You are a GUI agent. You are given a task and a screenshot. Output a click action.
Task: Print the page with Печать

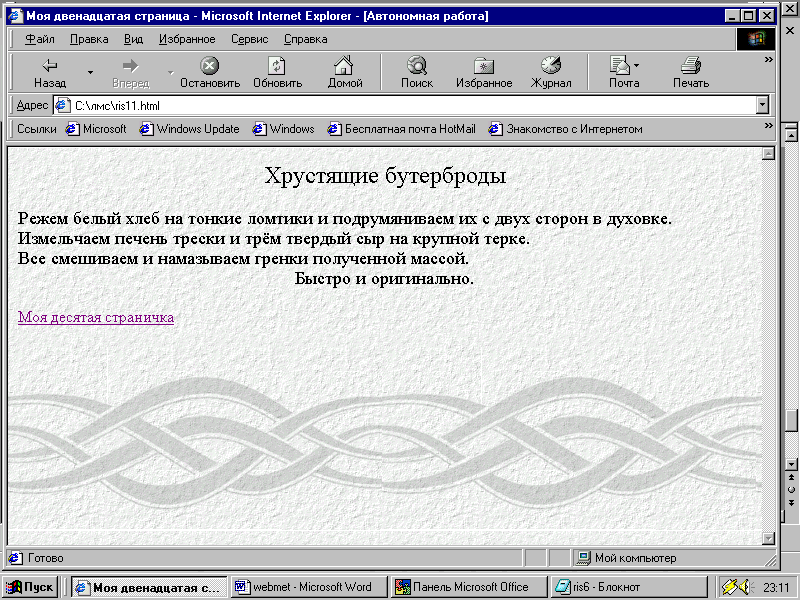(691, 72)
